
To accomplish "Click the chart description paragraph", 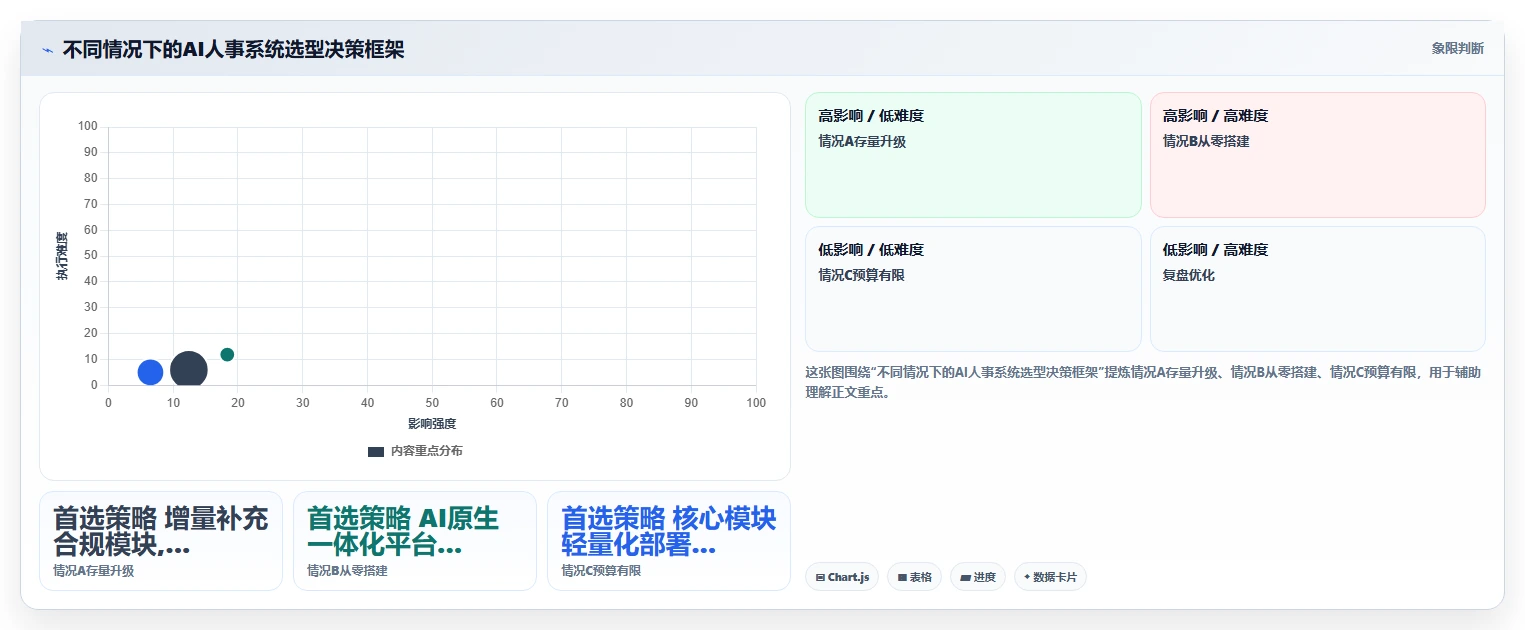I will coord(1143,382).
